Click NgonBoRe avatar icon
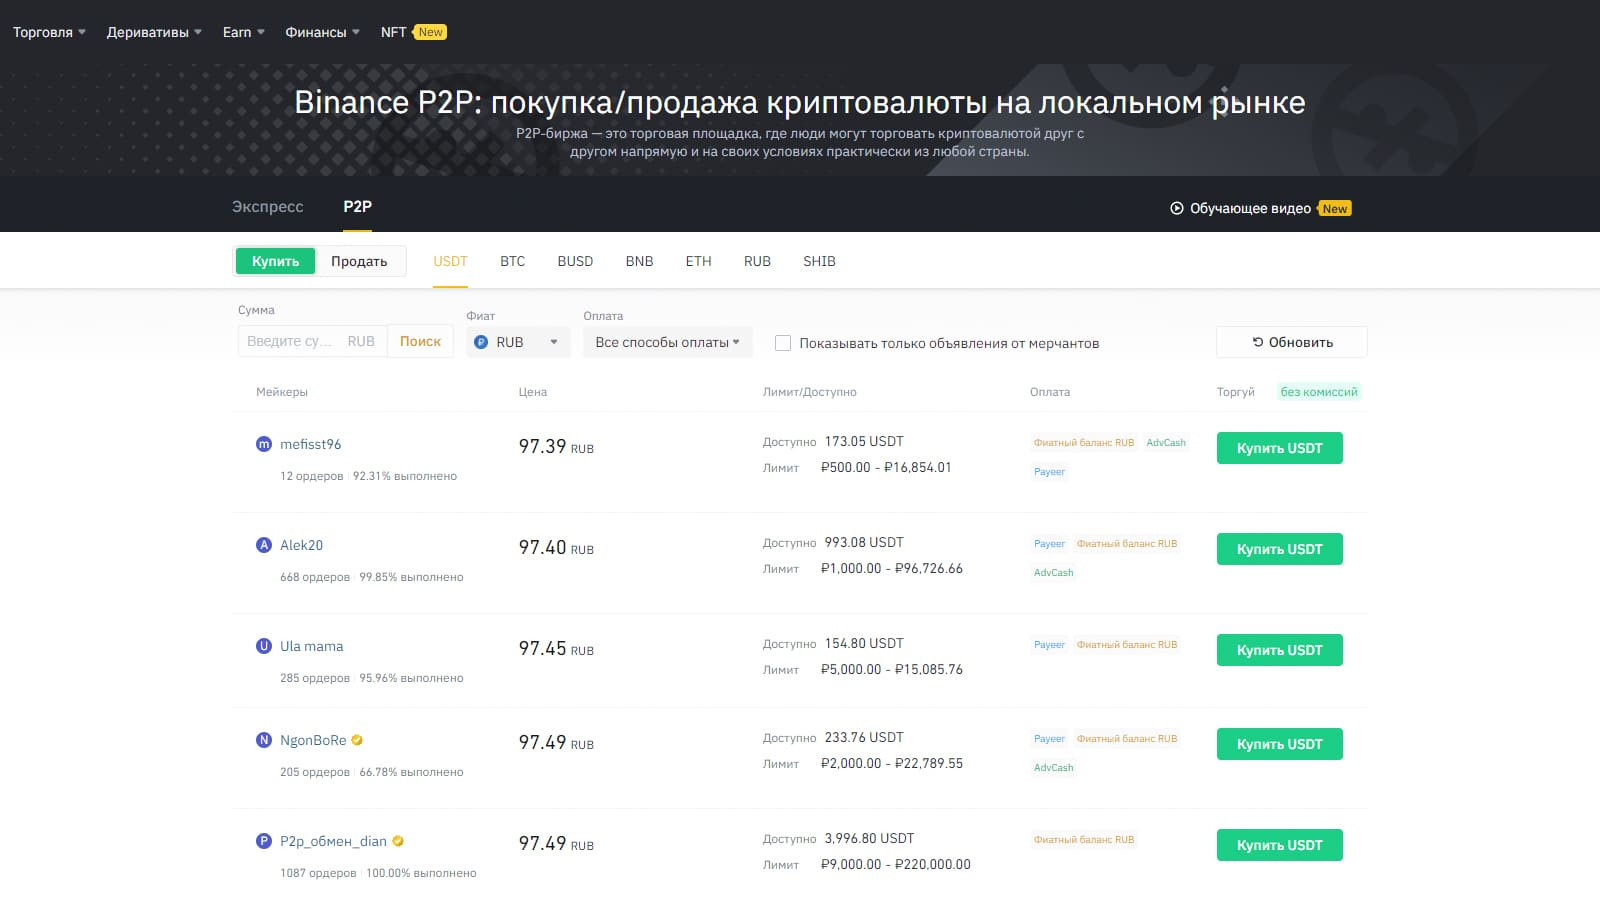Image resolution: width=1600 pixels, height=900 pixels. coord(264,740)
